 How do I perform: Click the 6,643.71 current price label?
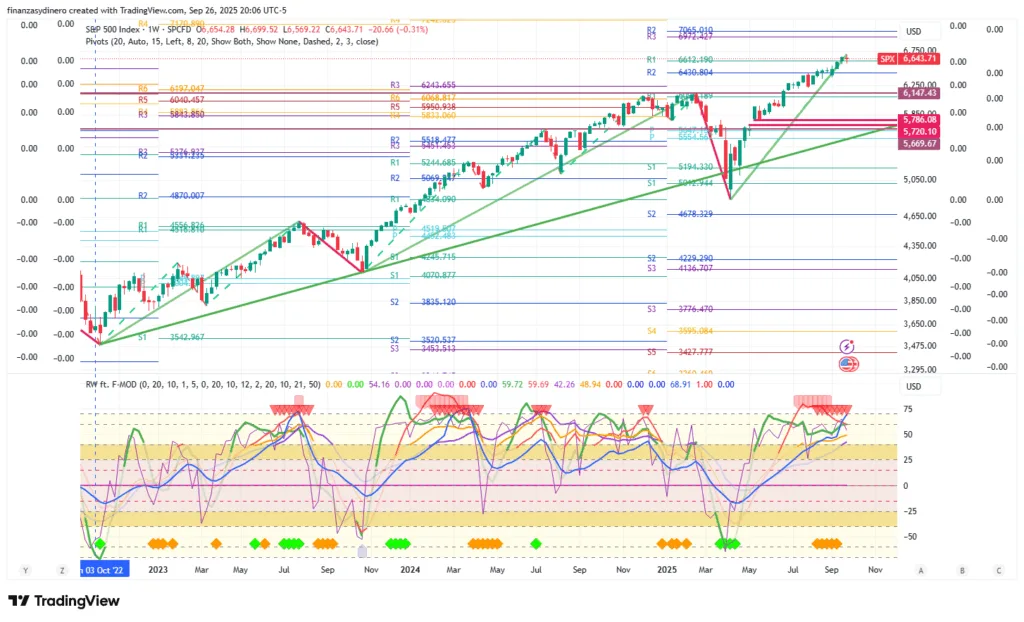click(918, 59)
